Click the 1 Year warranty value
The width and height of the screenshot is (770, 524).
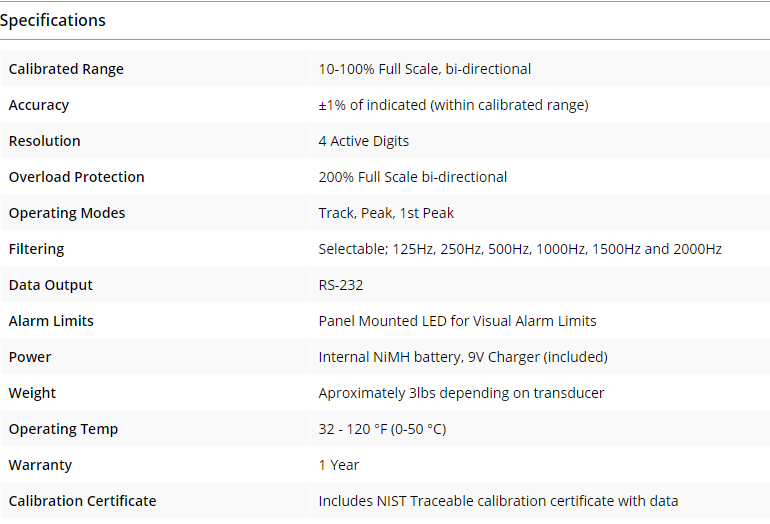[339, 465]
